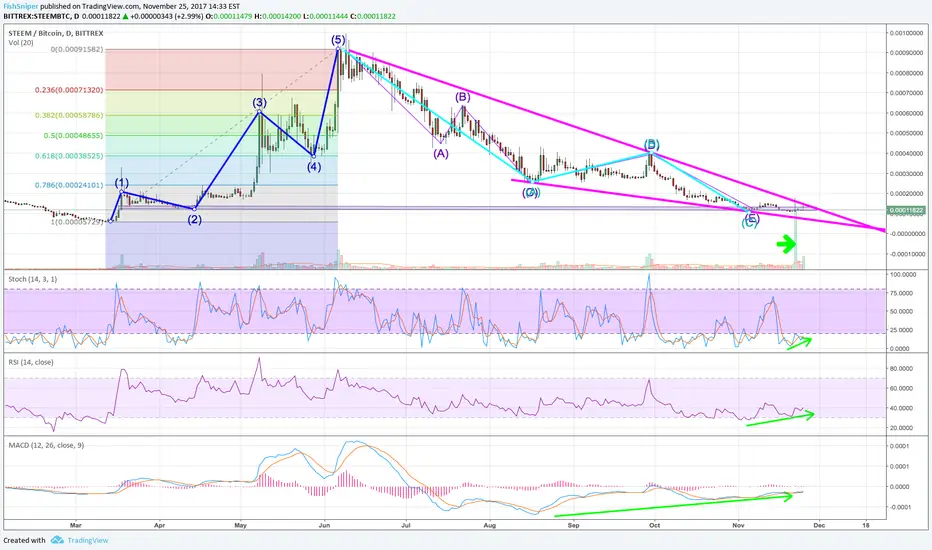Click the Dec label on time axis
Image resolution: width=932 pixels, height=550 pixels.
point(819,525)
